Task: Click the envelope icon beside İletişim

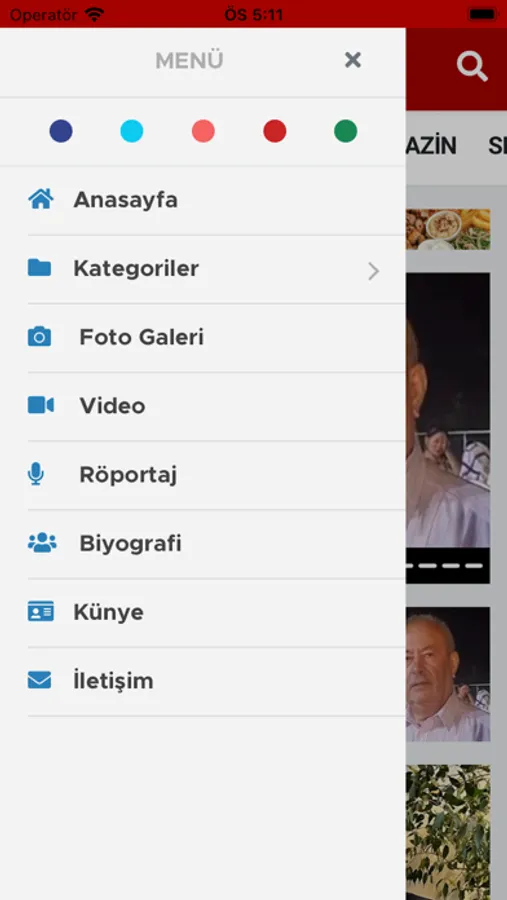Action: 40,680
